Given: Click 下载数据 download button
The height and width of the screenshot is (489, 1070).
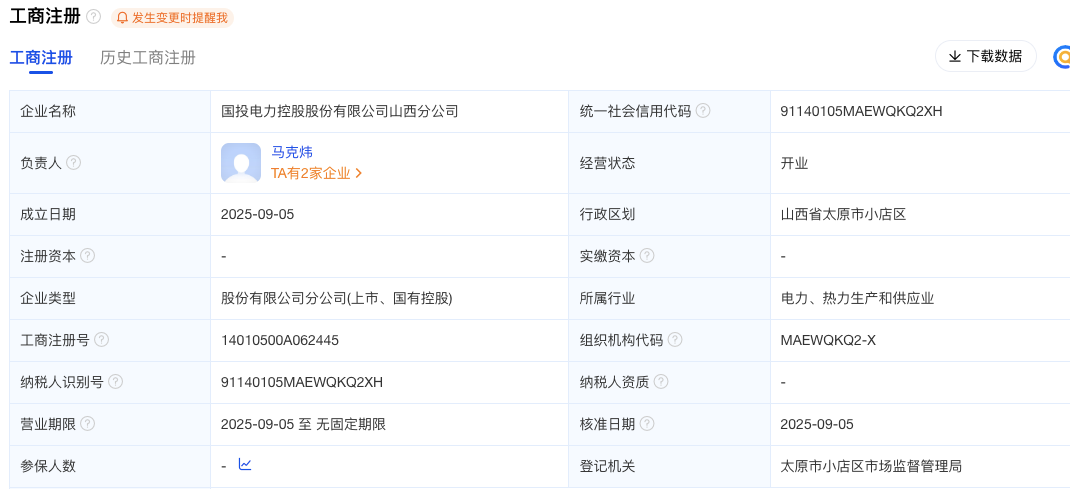Looking at the screenshot, I should (985, 56).
